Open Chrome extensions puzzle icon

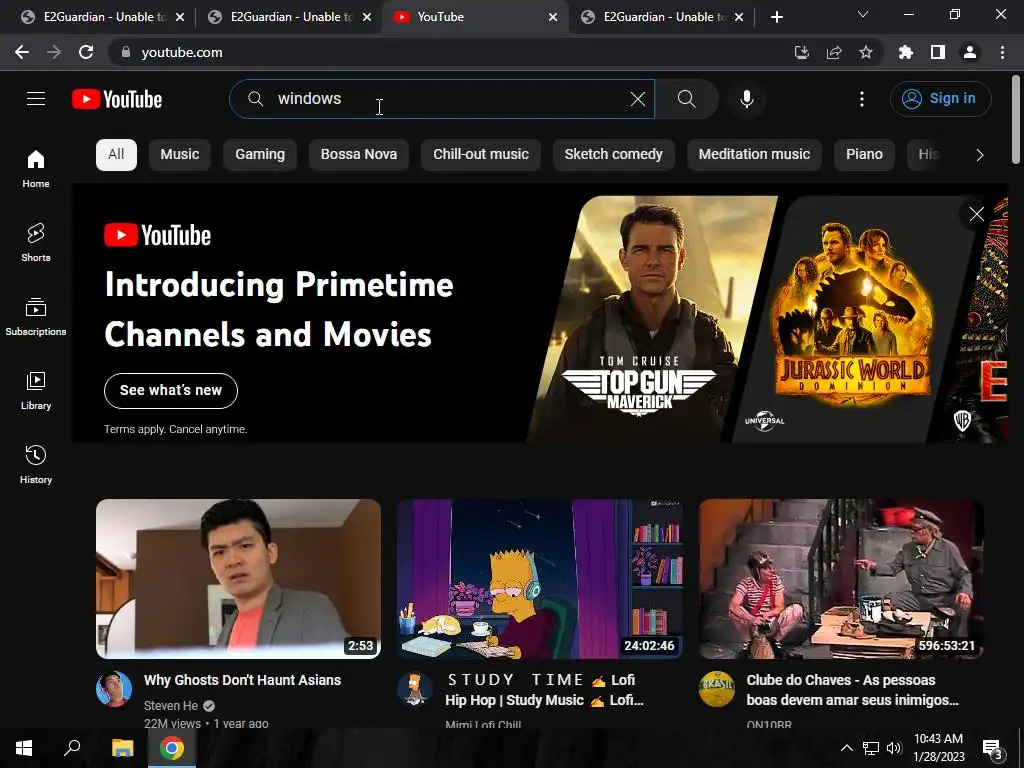point(905,52)
